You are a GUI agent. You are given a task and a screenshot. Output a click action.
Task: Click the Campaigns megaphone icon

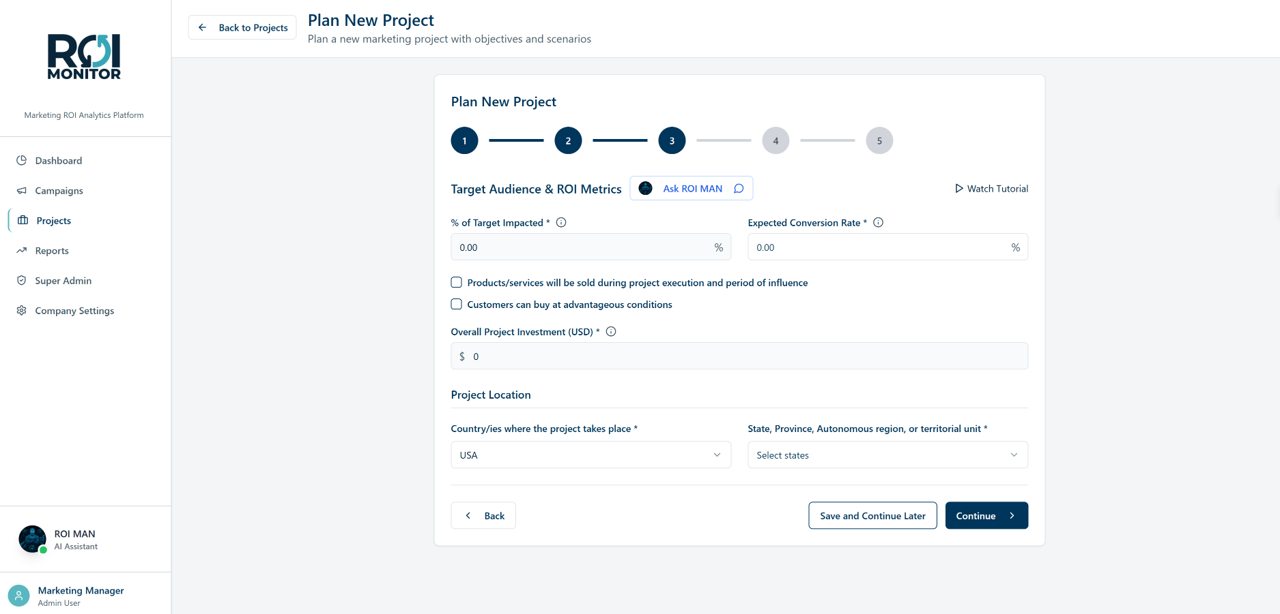[22, 190]
